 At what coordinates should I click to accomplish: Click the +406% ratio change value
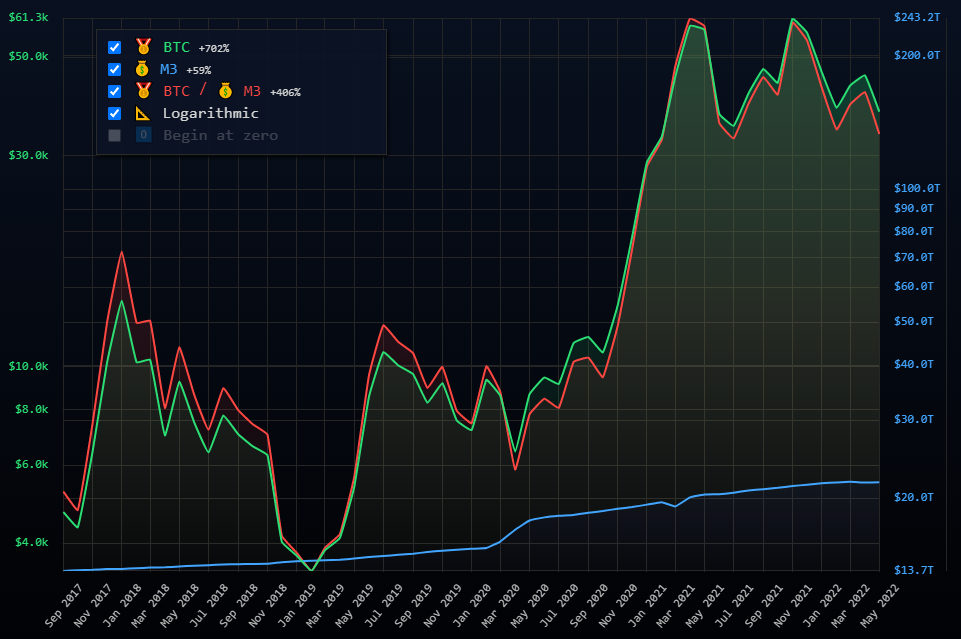(x=285, y=92)
